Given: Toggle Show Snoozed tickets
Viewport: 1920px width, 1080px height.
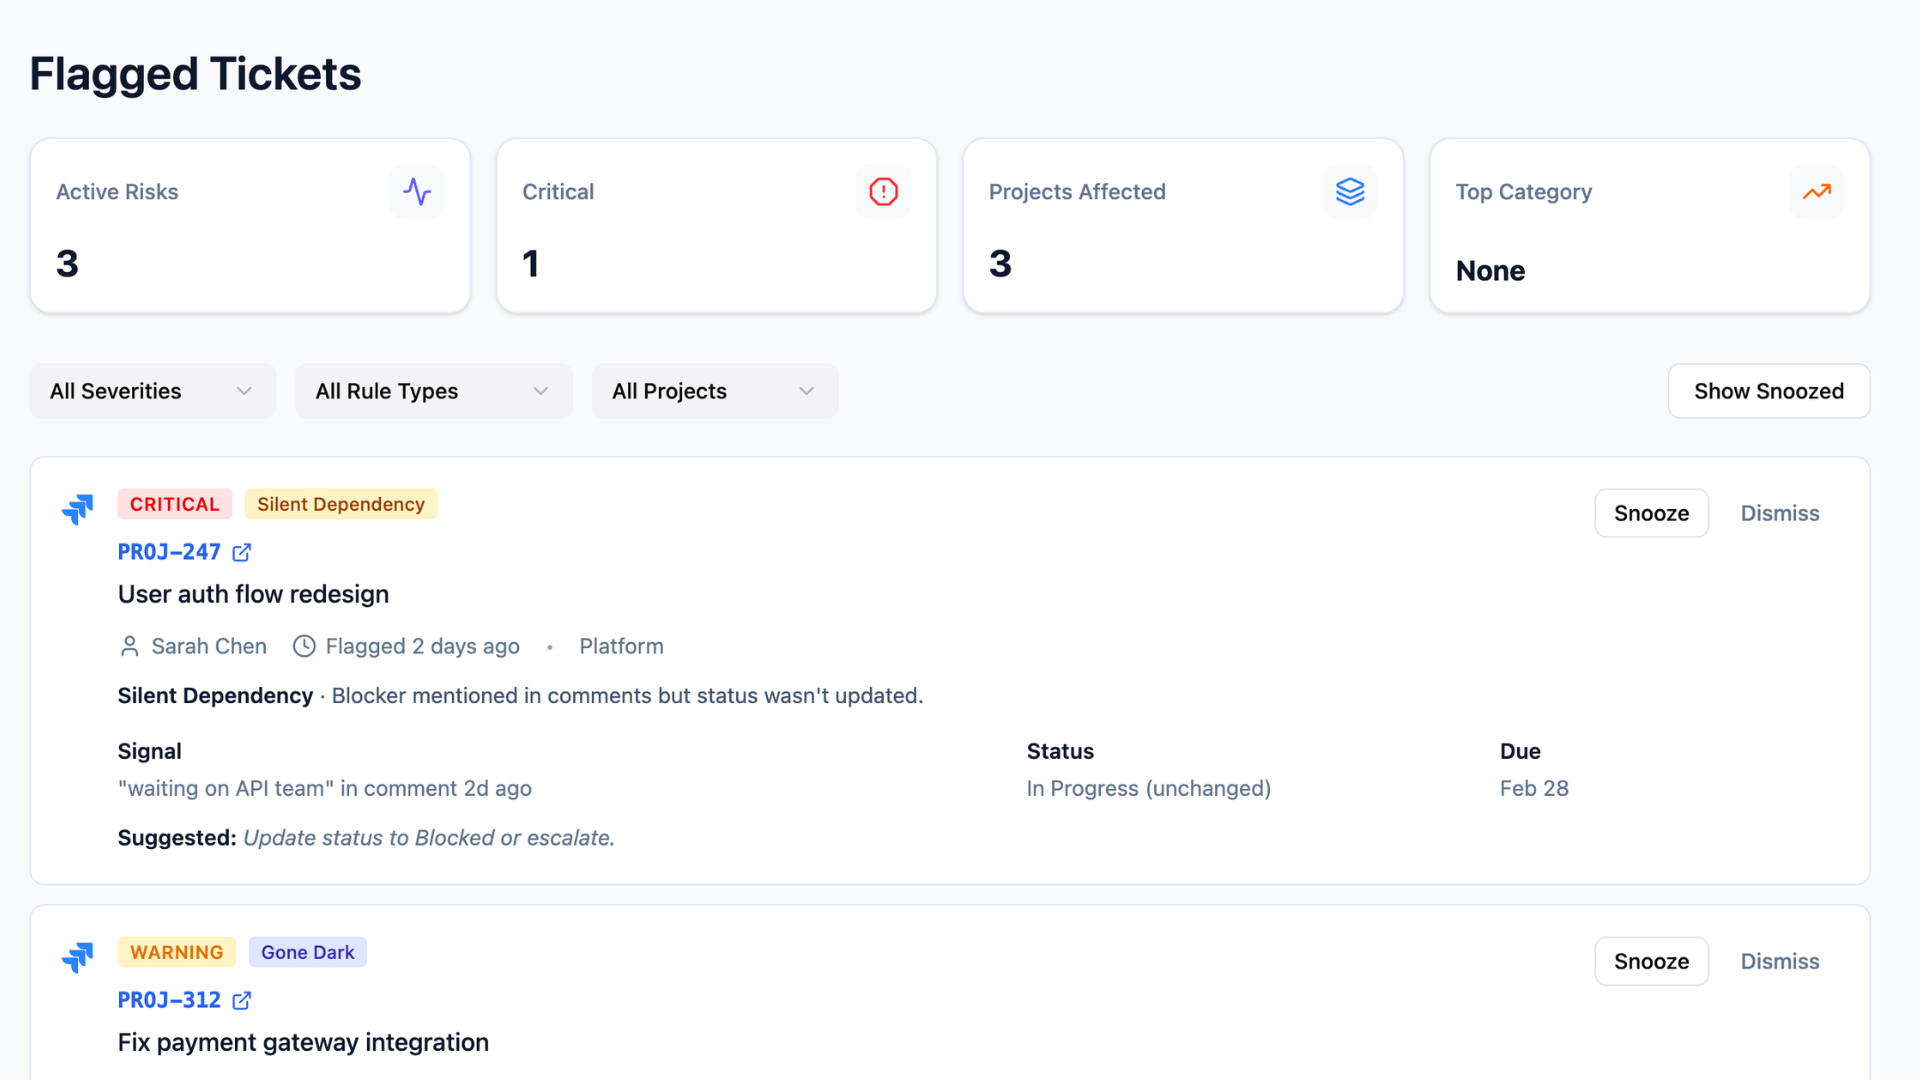Looking at the screenshot, I should click(x=1768, y=391).
